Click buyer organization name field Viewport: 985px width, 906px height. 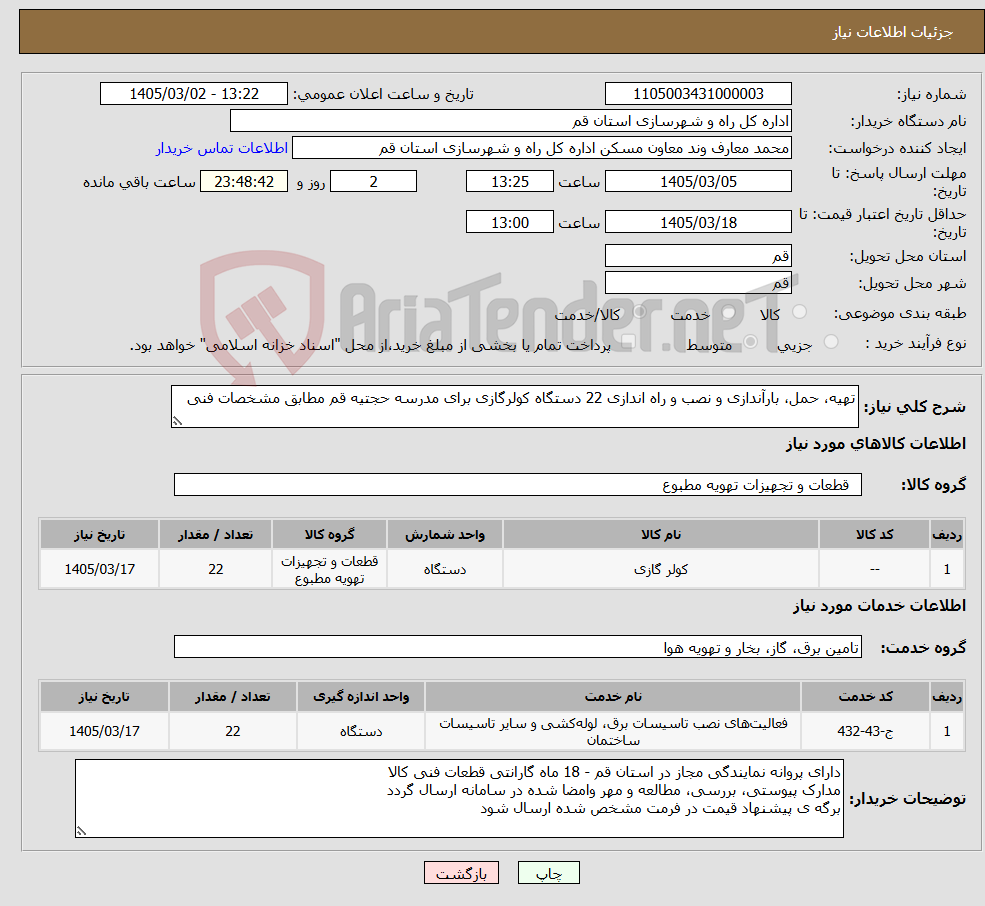tap(510, 121)
